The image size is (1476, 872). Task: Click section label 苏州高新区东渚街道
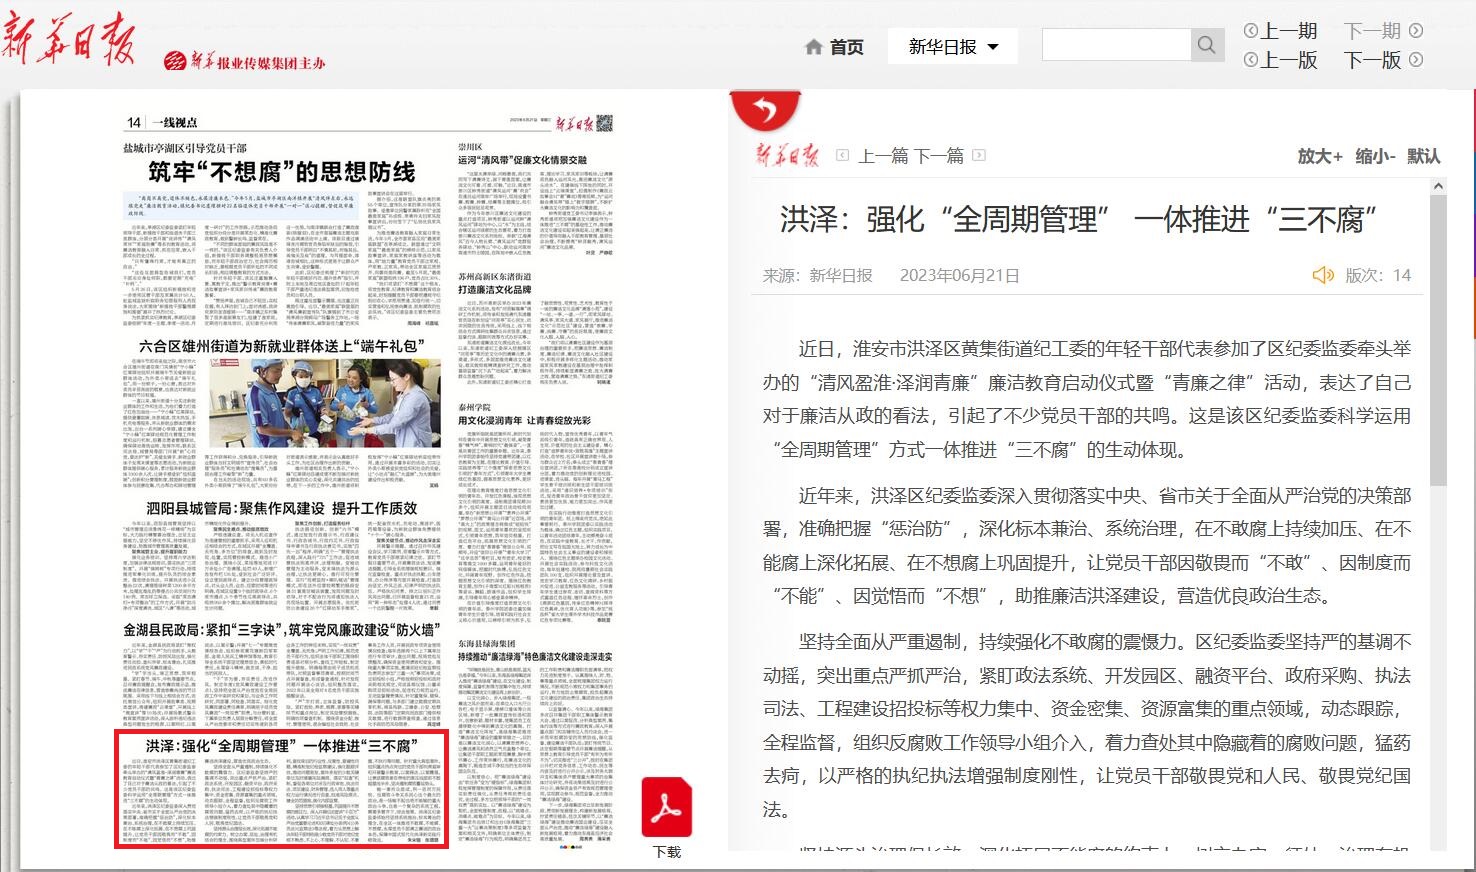pos(495,277)
